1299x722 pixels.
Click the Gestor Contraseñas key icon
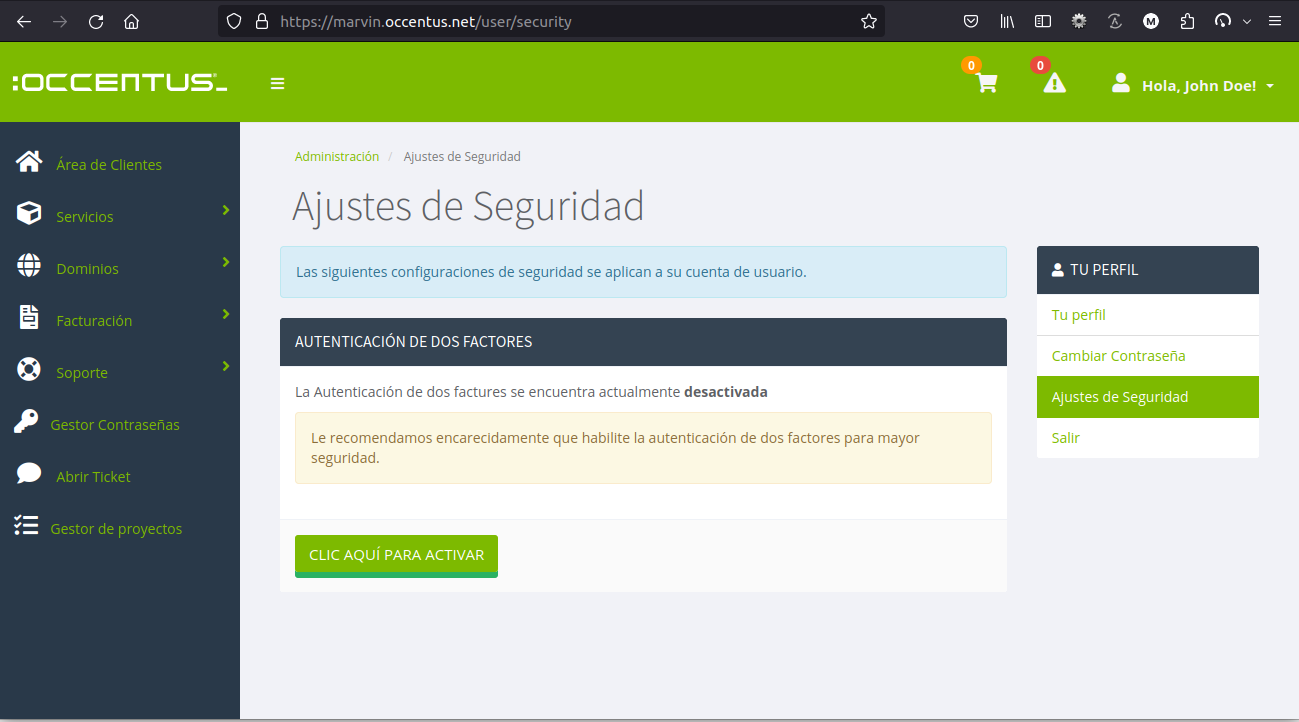pos(27,423)
